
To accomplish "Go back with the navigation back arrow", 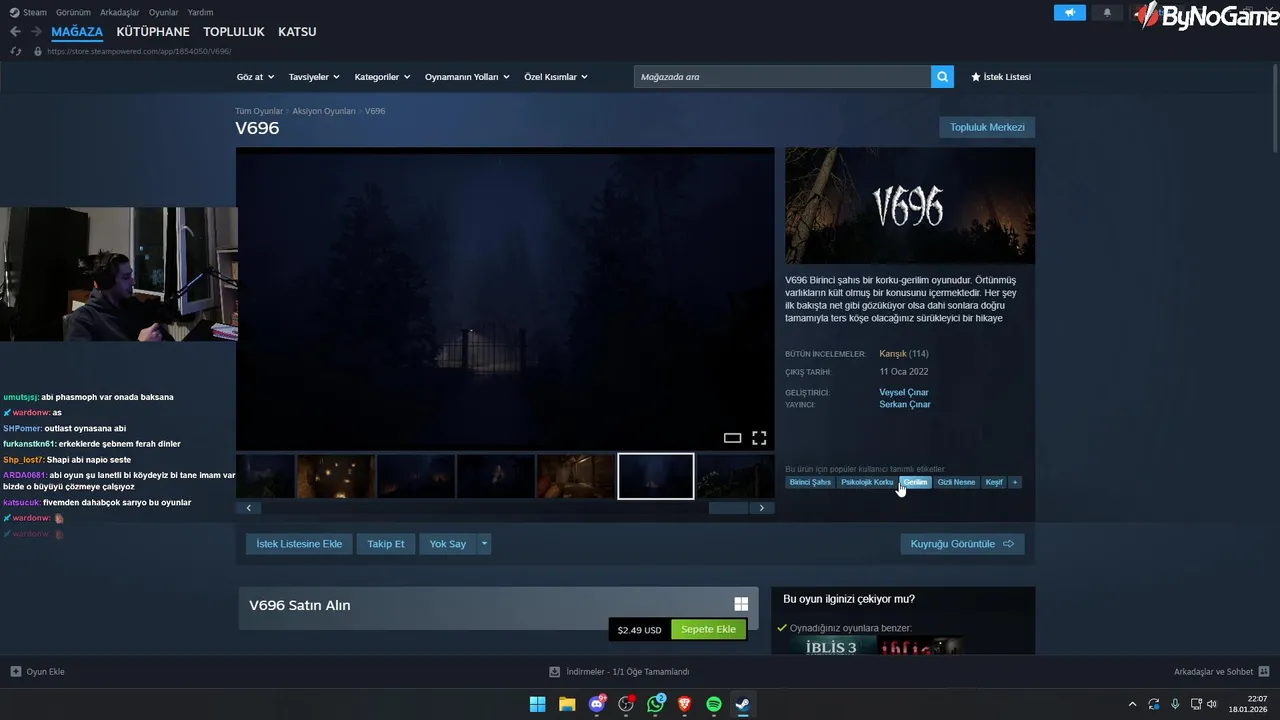I will click(15, 32).
